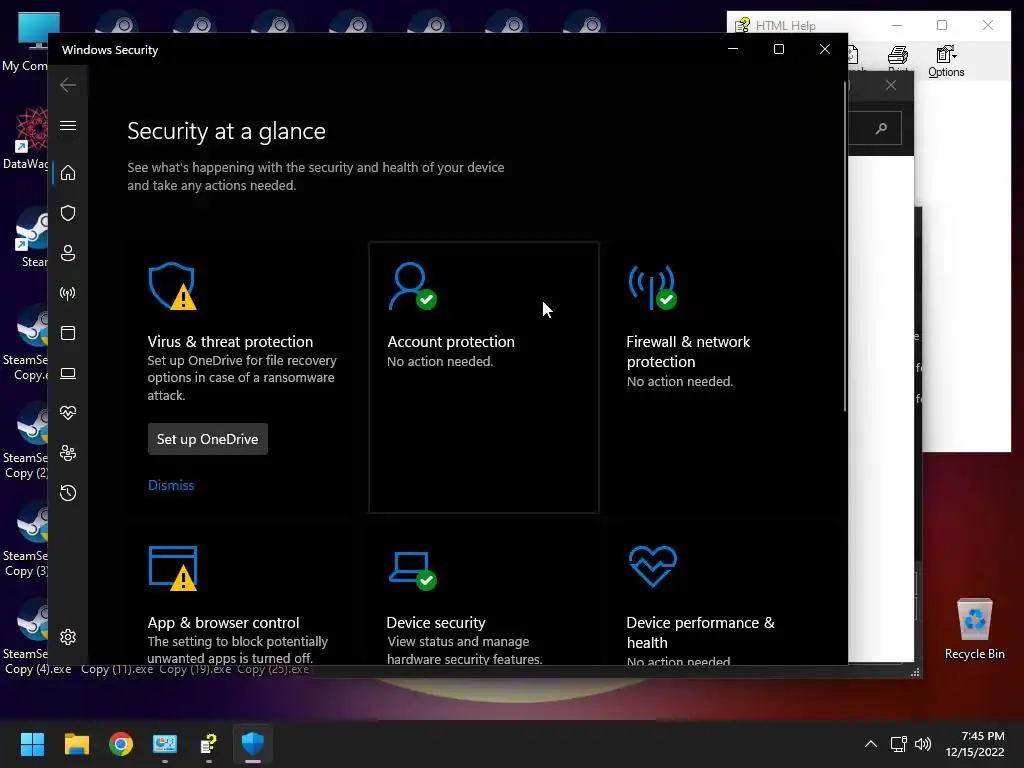Open Account protection tile title
Image resolution: width=1024 pixels, height=768 pixels.
pyautogui.click(x=451, y=342)
